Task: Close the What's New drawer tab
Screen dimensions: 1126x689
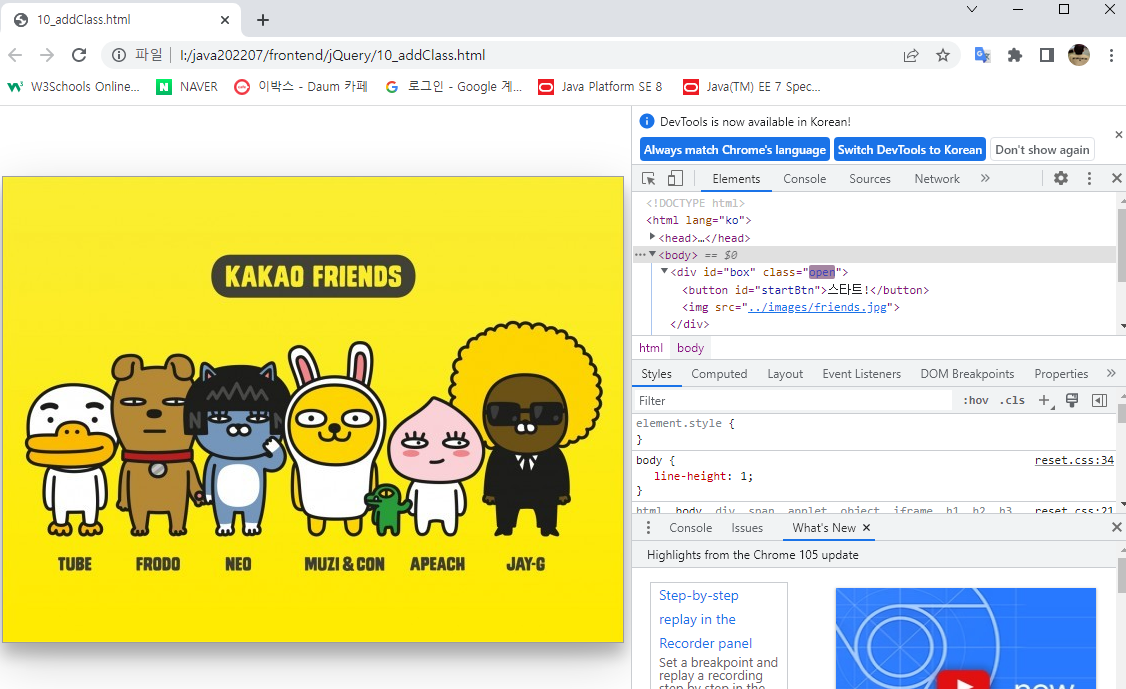Action: [866, 527]
